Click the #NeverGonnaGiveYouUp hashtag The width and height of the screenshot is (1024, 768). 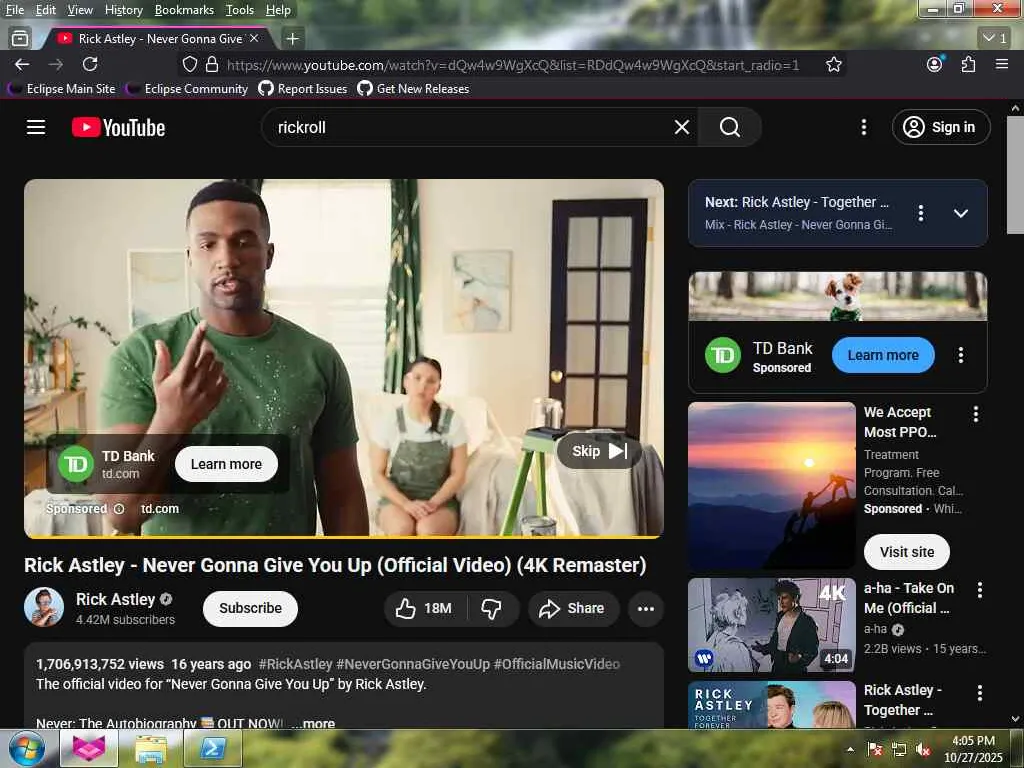pos(413,664)
